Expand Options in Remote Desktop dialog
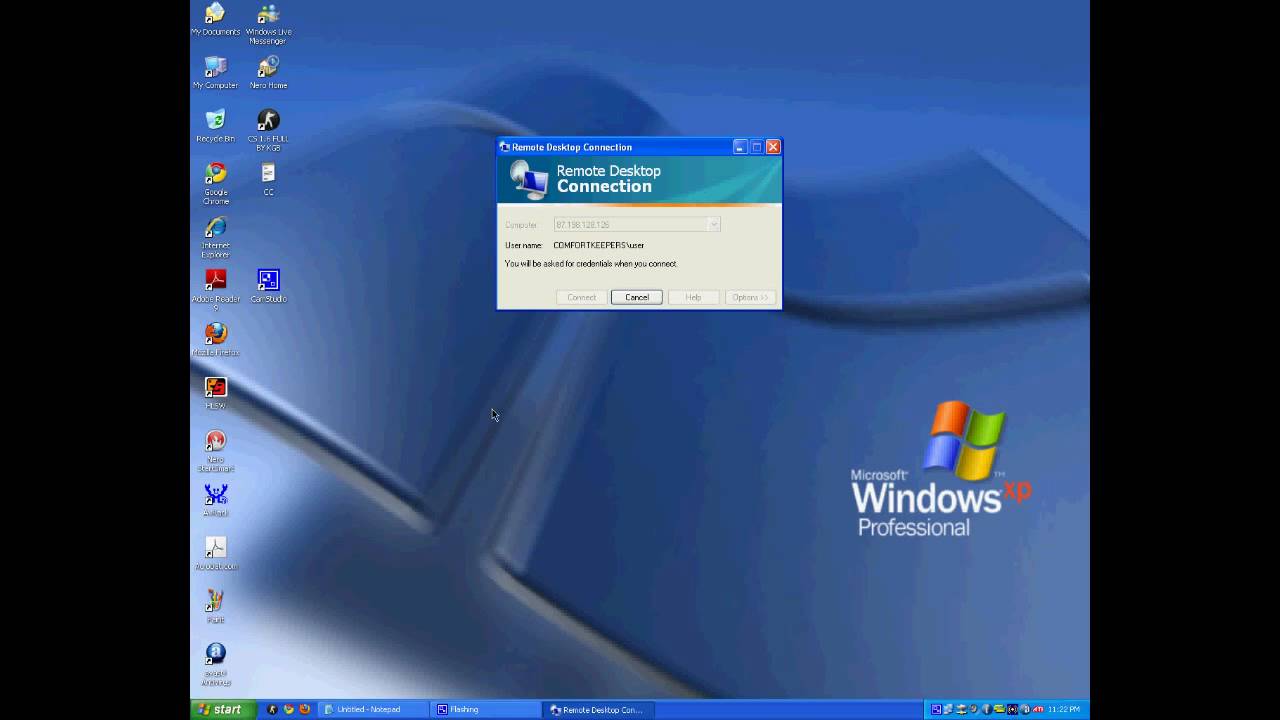 click(750, 297)
